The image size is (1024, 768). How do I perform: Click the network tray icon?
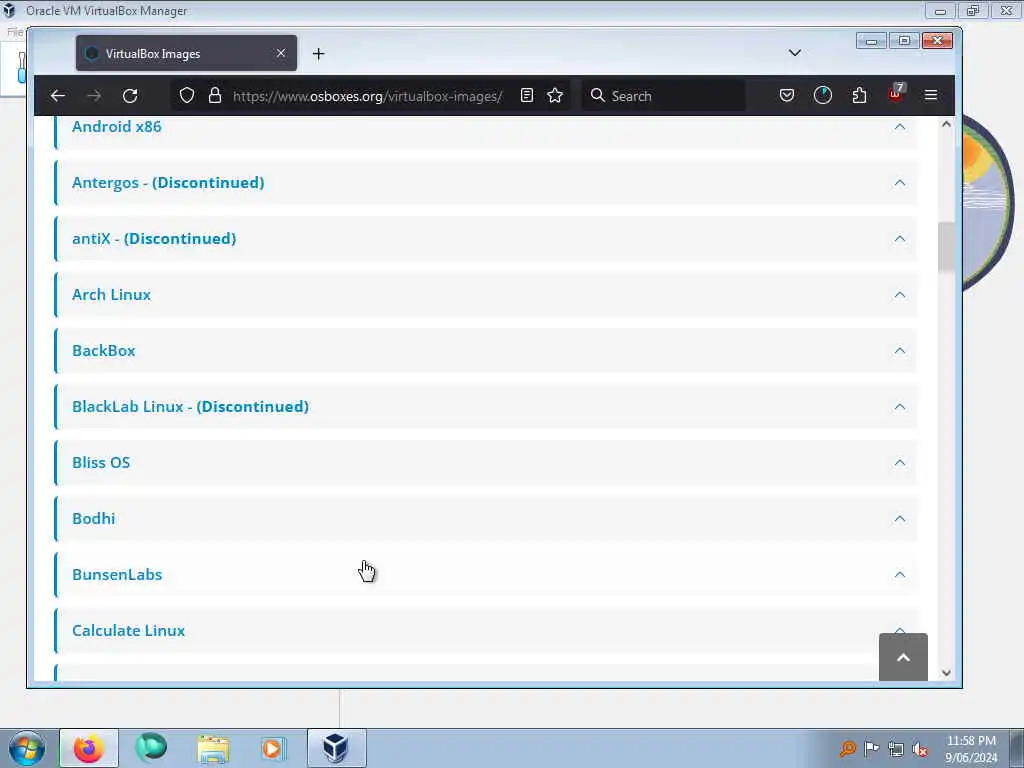pos(896,749)
